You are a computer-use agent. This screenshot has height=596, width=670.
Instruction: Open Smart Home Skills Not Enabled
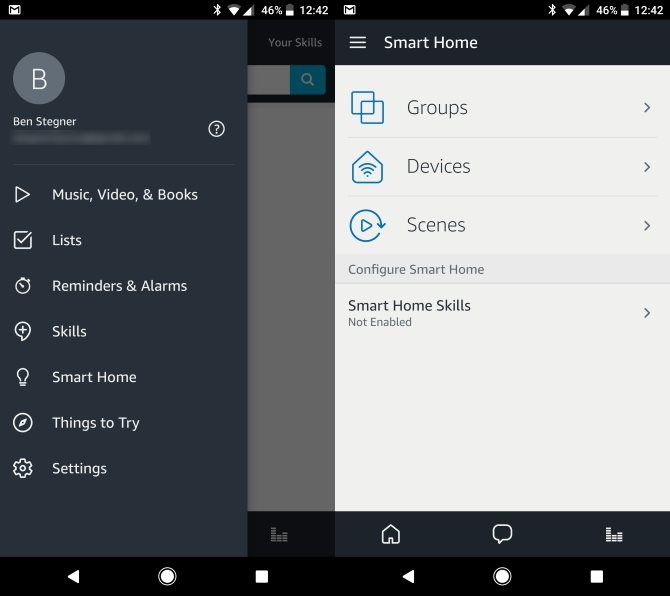coord(502,313)
